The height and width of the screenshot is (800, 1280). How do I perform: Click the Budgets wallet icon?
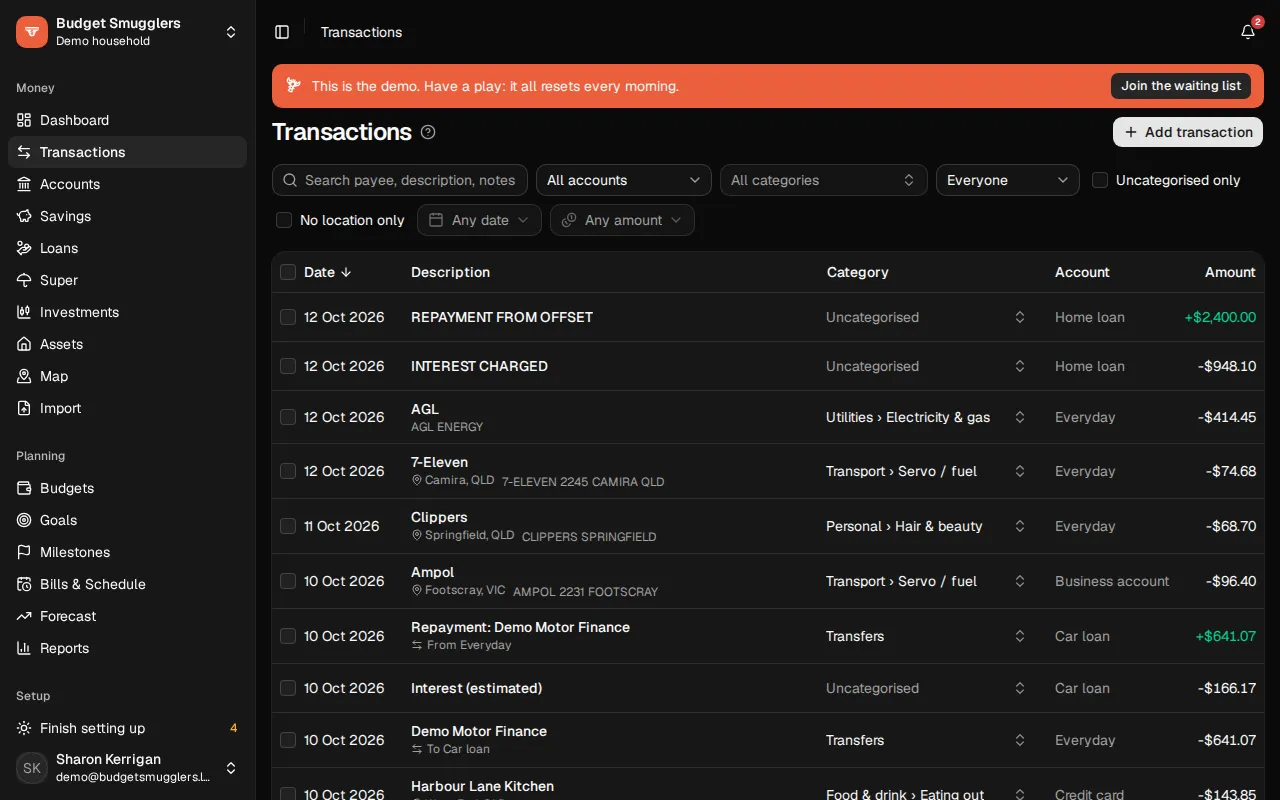point(24,488)
